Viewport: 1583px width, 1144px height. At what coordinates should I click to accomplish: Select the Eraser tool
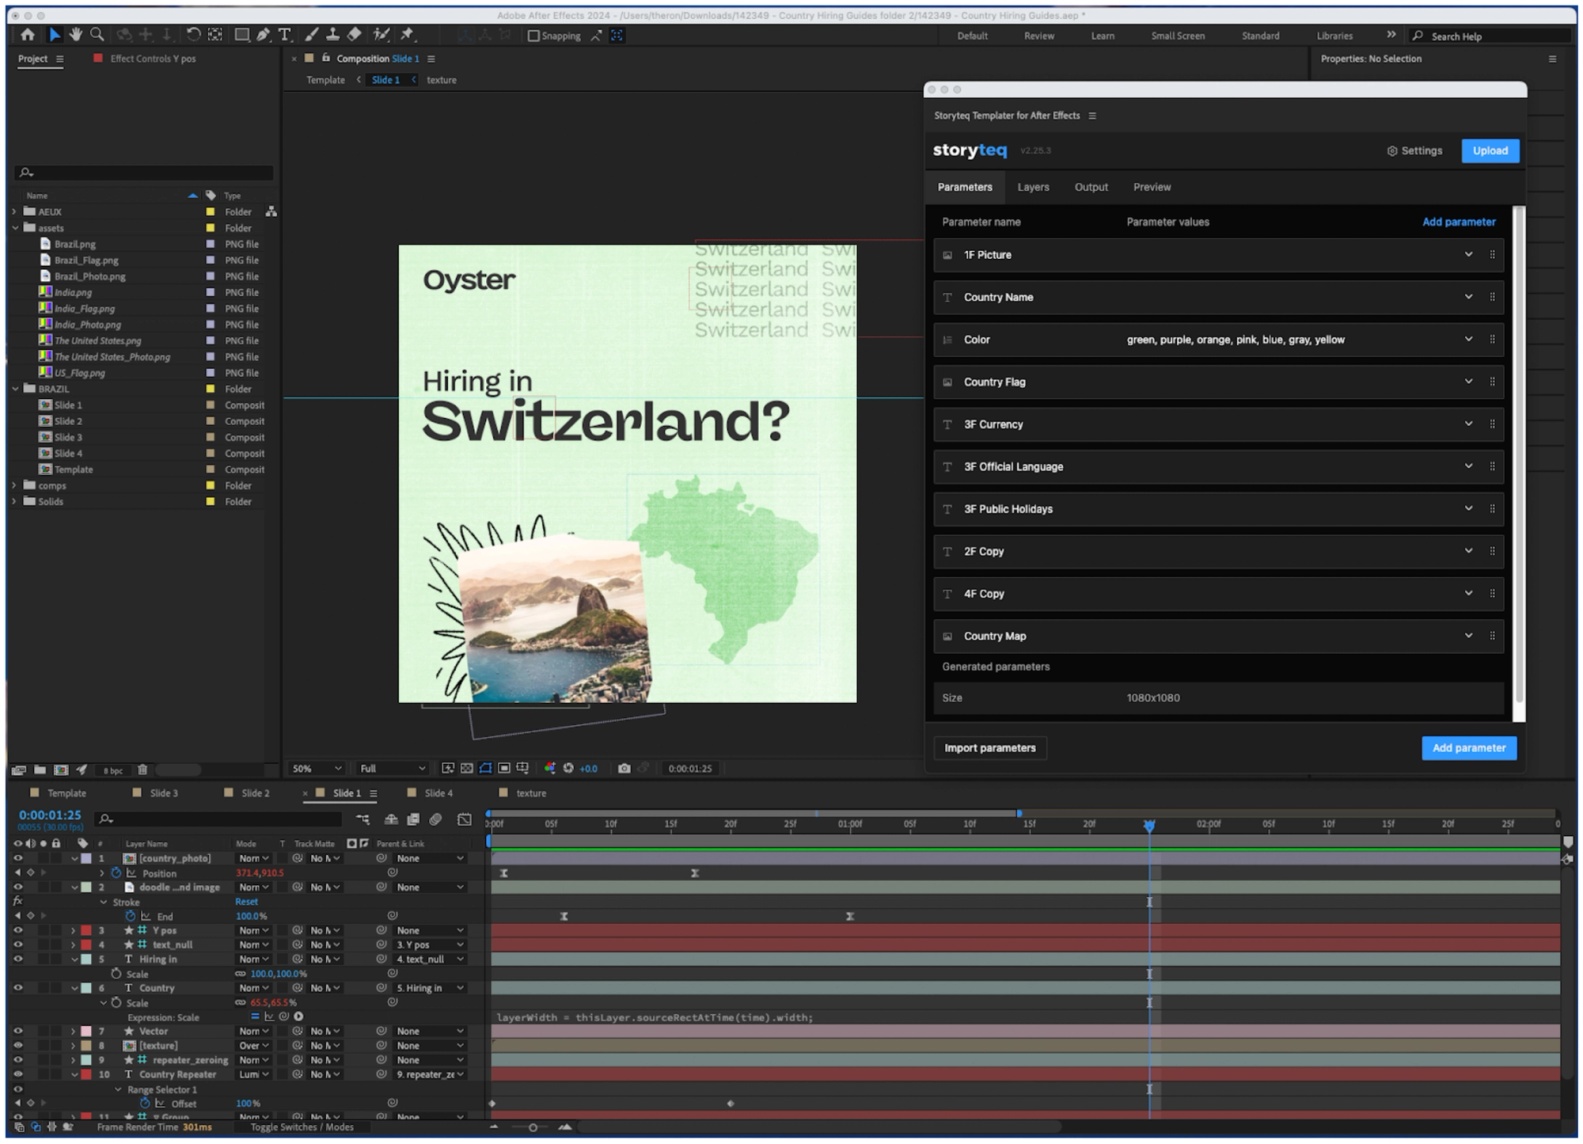[354, 35]
